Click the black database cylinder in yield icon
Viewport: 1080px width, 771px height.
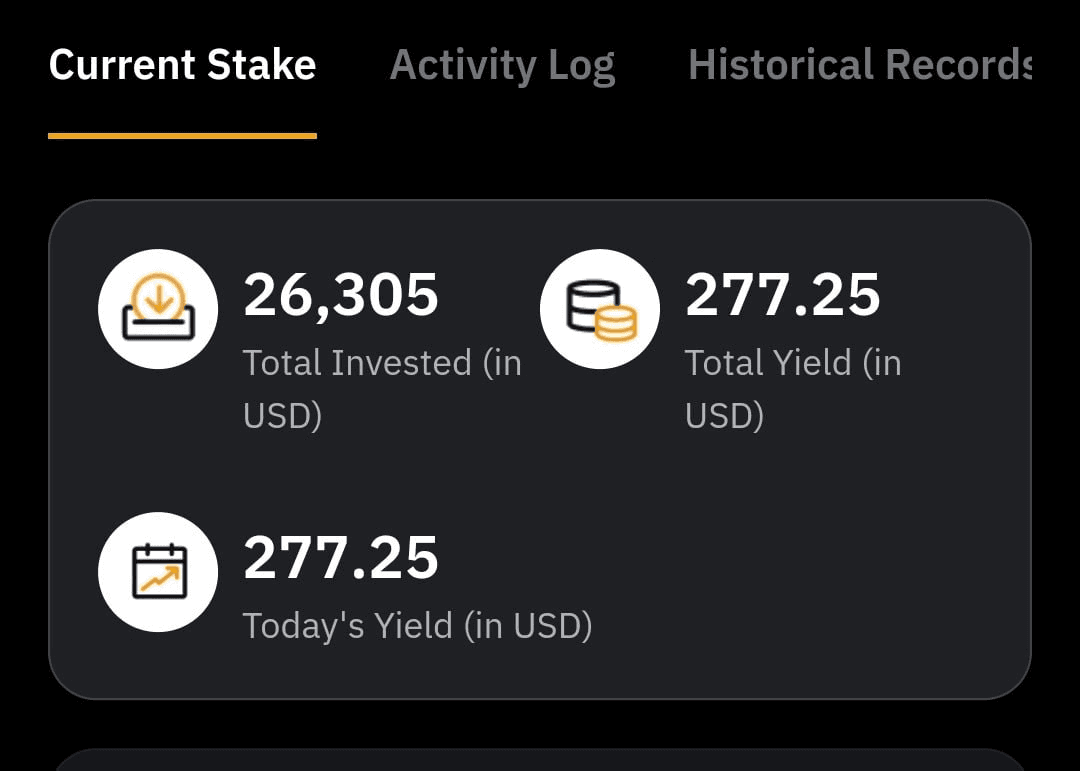pyautogui.click(x=590, y=305)
